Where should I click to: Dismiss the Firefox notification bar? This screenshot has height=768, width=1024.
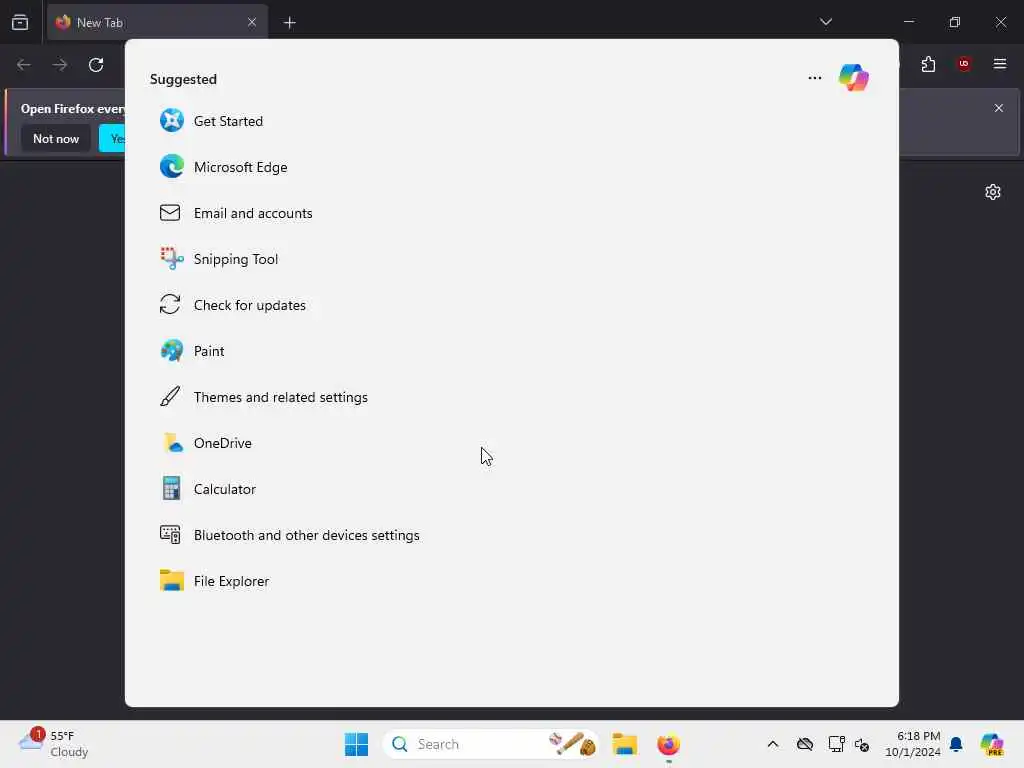[x=998, y=108]
